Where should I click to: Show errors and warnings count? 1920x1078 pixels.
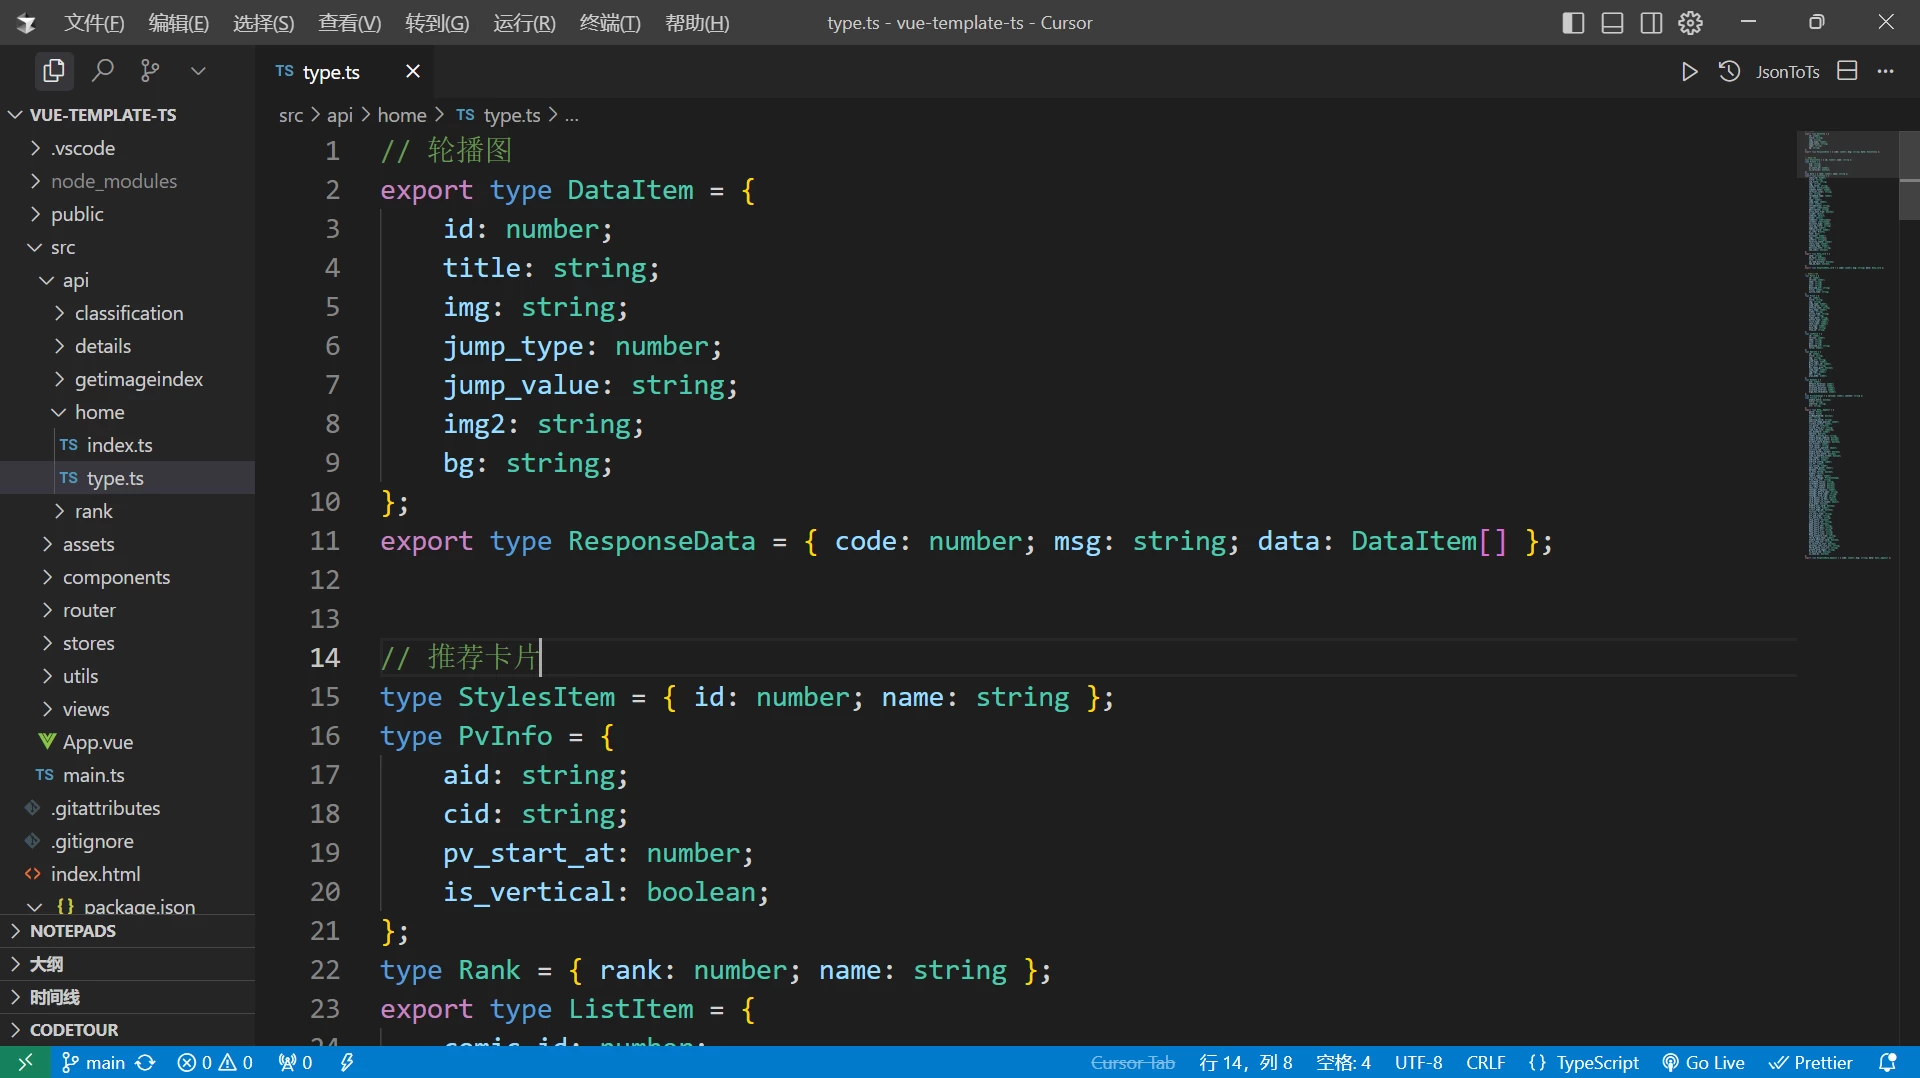214,1062
